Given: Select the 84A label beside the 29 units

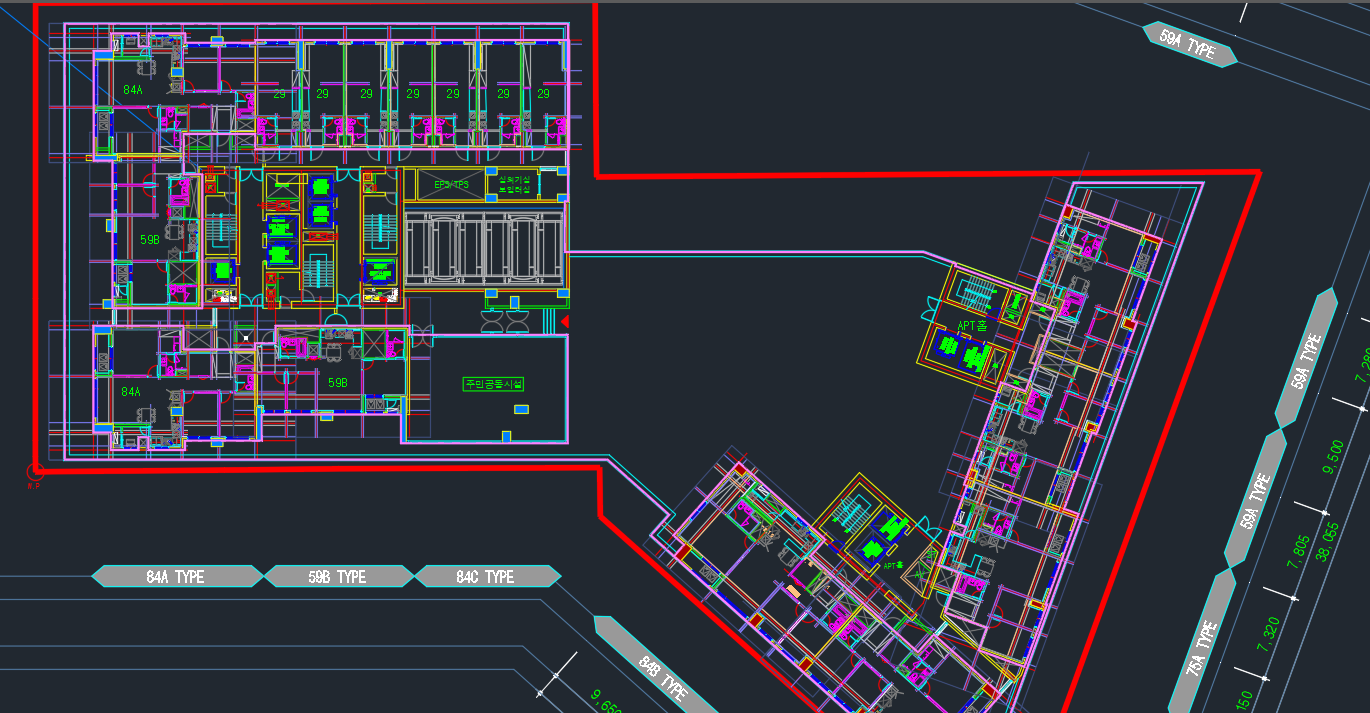Looking at the screenshot, I should click(133, 90).
